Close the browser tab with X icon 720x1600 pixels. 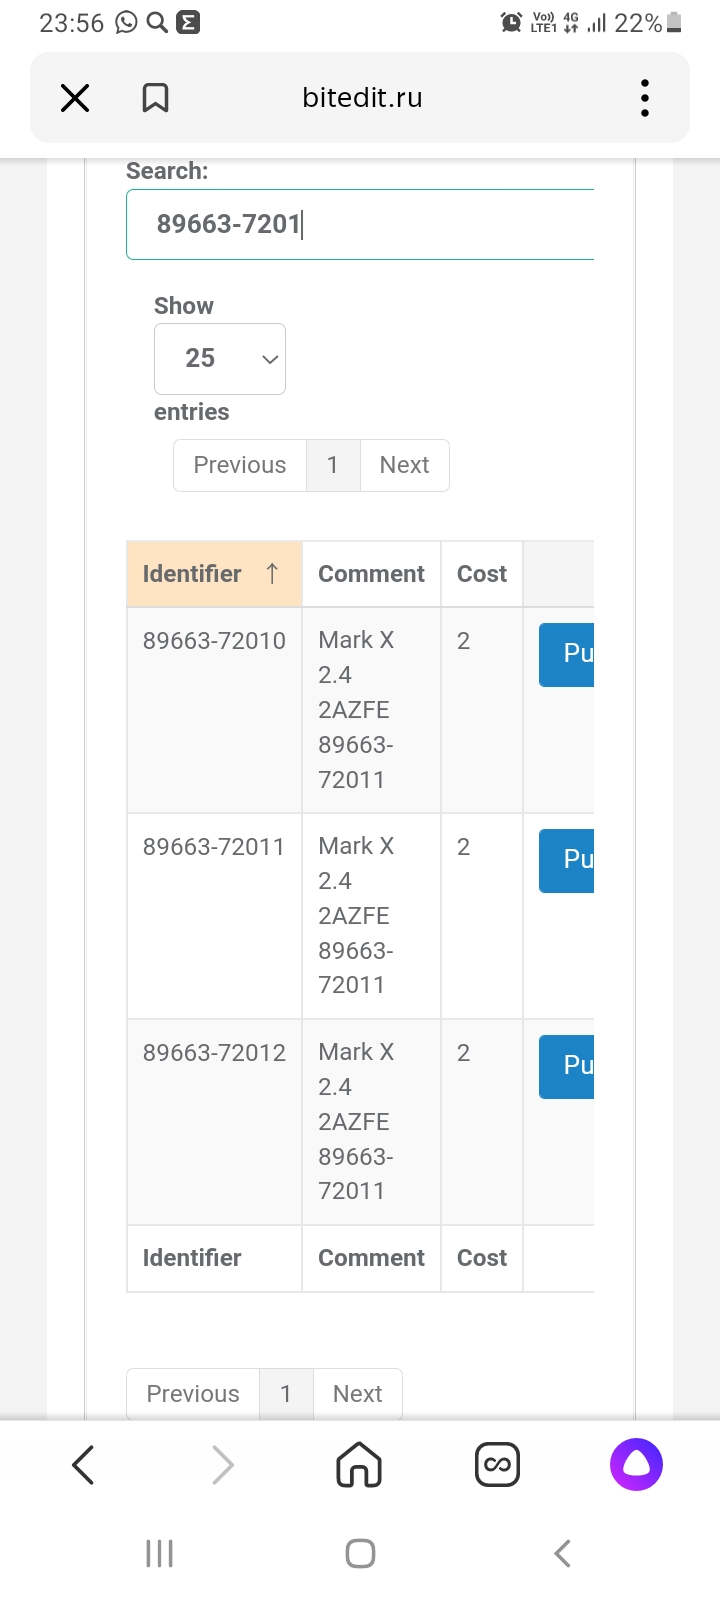[75, 98]
